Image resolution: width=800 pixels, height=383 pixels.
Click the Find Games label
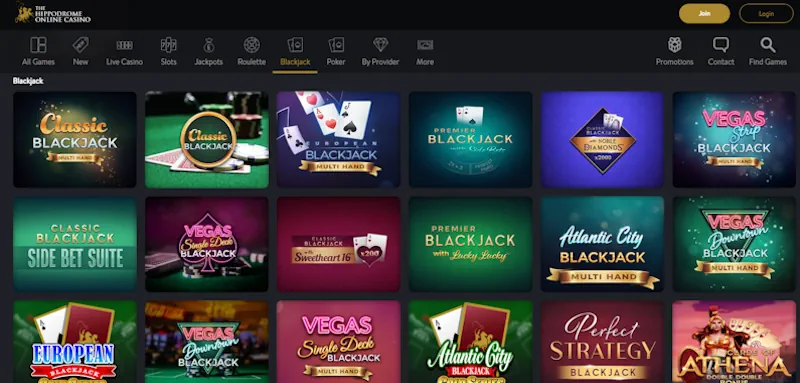[x=768, y=62]
